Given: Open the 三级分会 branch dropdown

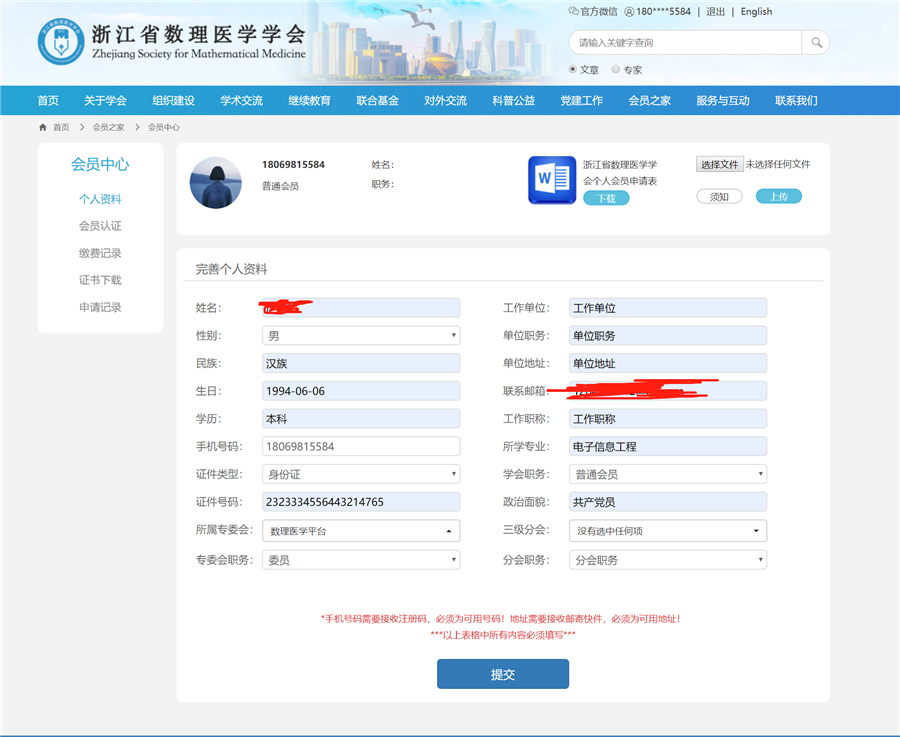Looking at the screenshot, I should click(668, 531).
